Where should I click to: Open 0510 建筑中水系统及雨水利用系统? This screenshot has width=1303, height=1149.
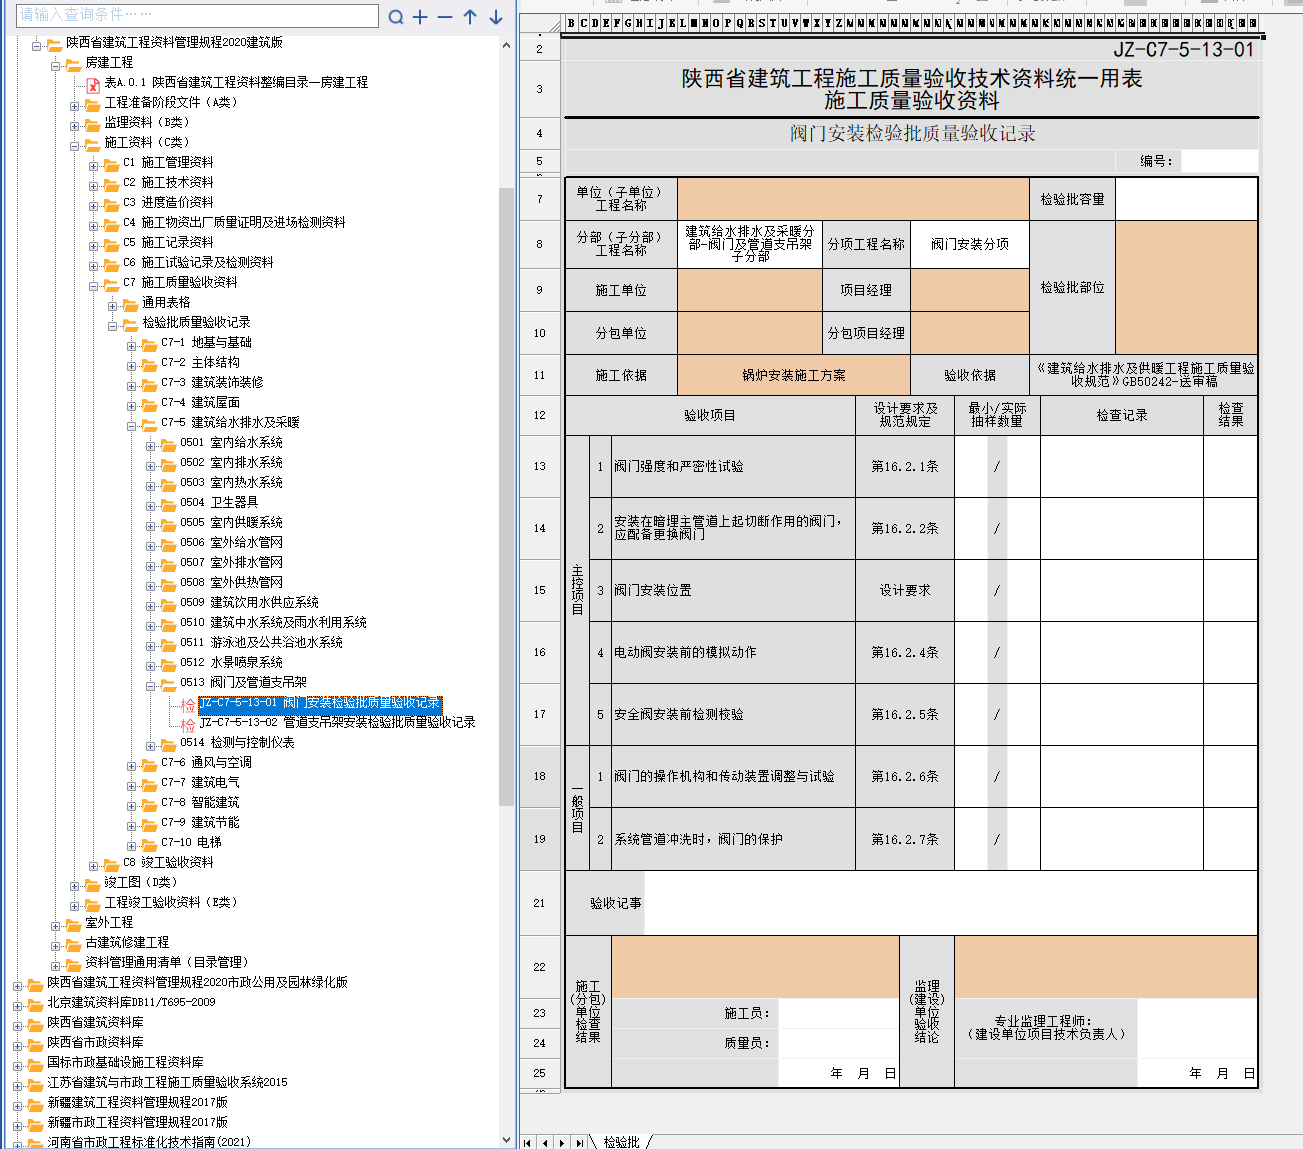(x=273, y=622)
